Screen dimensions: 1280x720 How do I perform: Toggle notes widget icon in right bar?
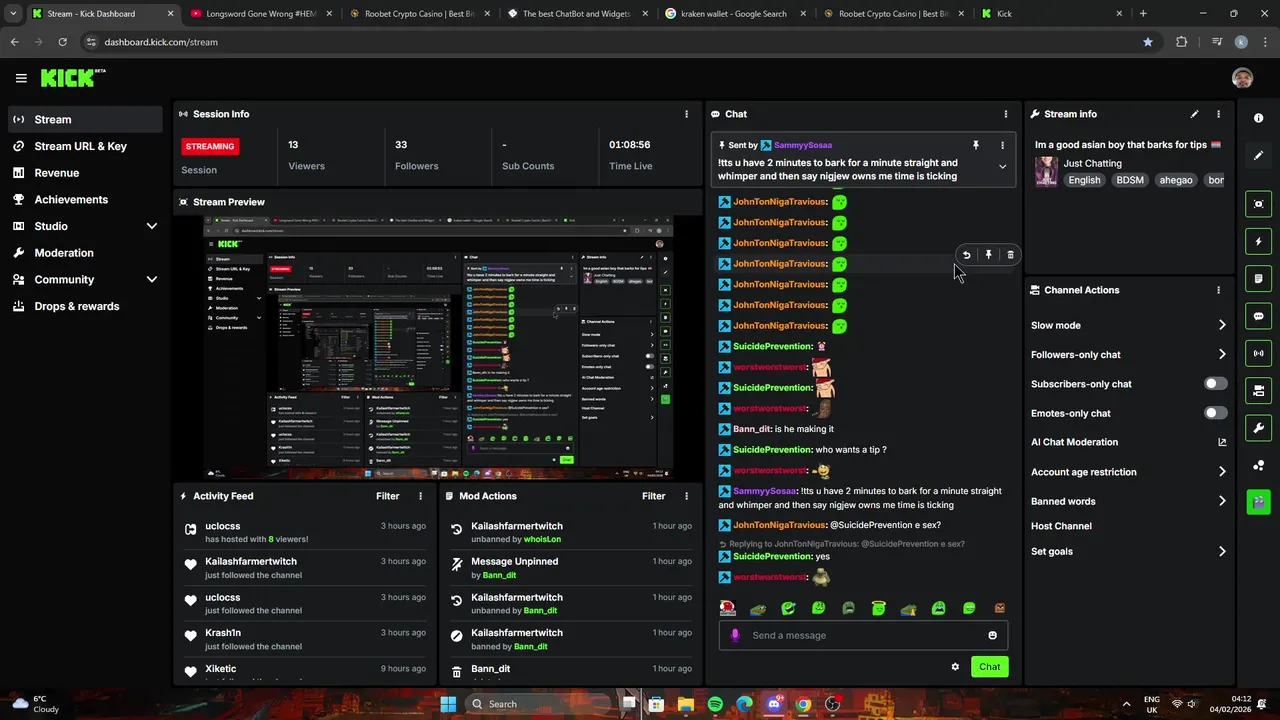1258,278
